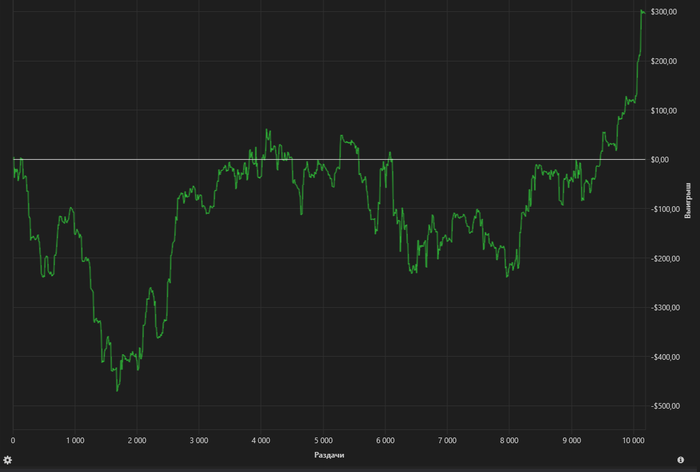Image resolution: width=700 pixels, height=472 pixels.
Task: Click the -$200,00 y-axis label
Action: pyautogui.click(x=665, y=259)
